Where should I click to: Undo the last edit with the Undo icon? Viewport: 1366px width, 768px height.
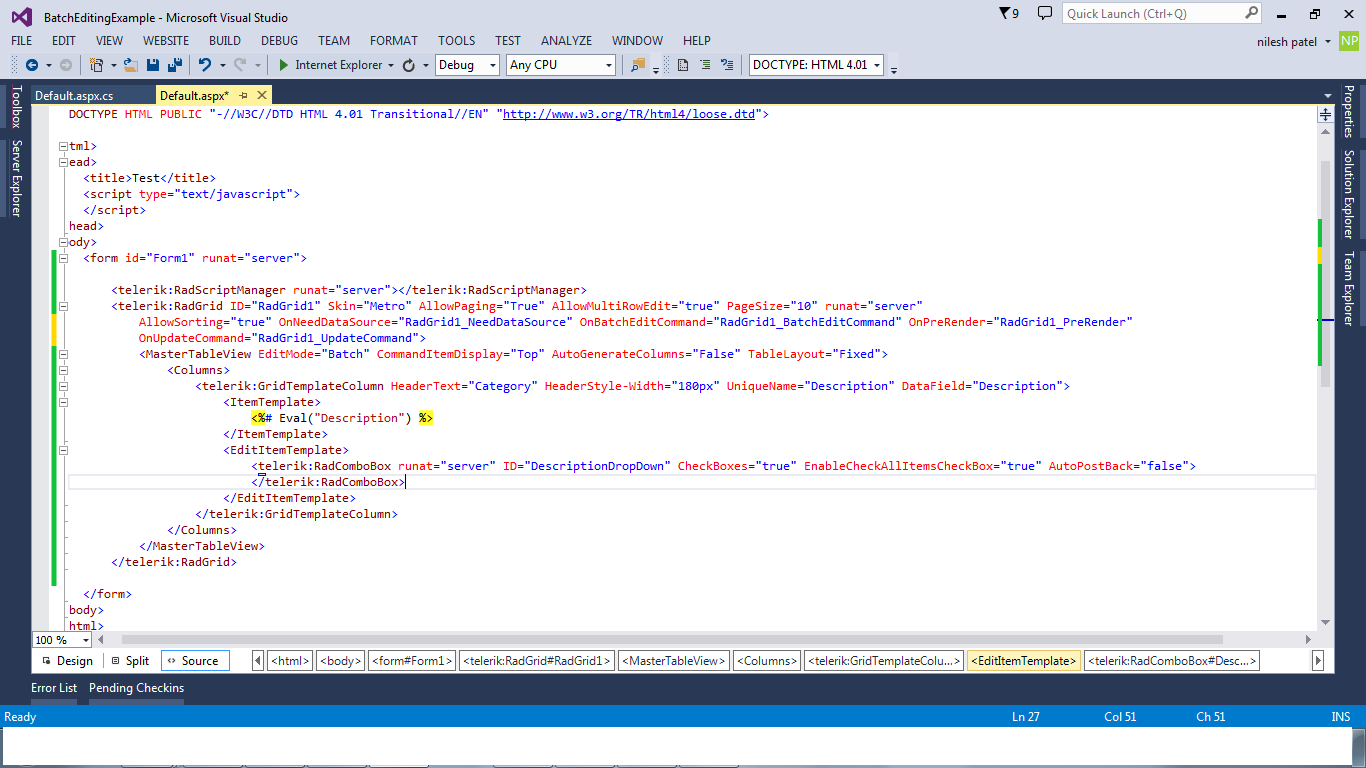[x=204, y=65]
